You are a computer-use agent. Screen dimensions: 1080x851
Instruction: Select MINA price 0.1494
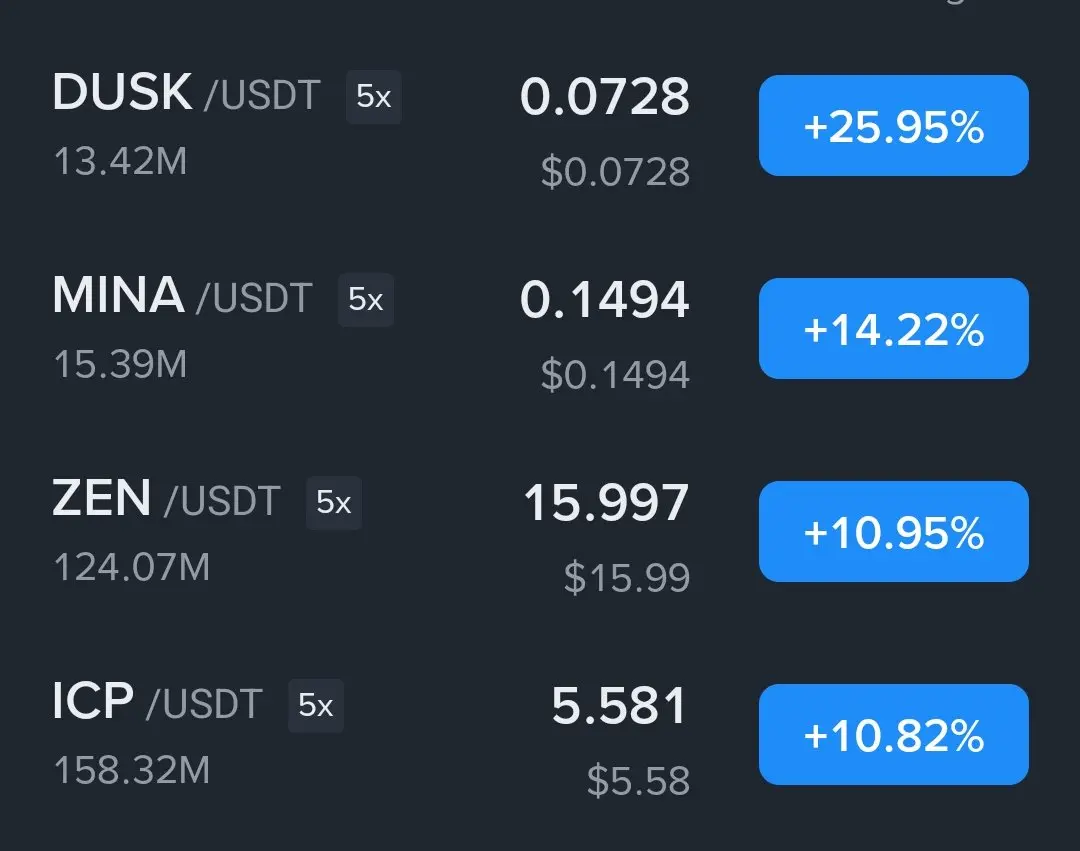pyautogui.click(x=605, y=300)
